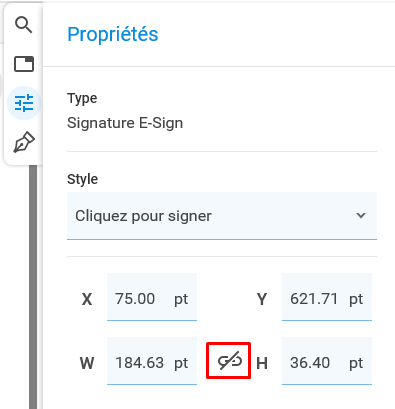Open the page panel icon

[x=24, y=64]
